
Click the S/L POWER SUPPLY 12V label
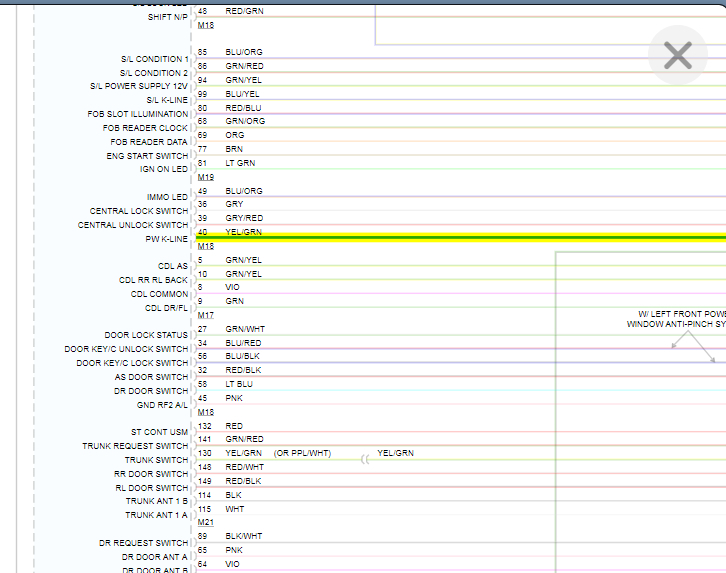coord(139,86)
